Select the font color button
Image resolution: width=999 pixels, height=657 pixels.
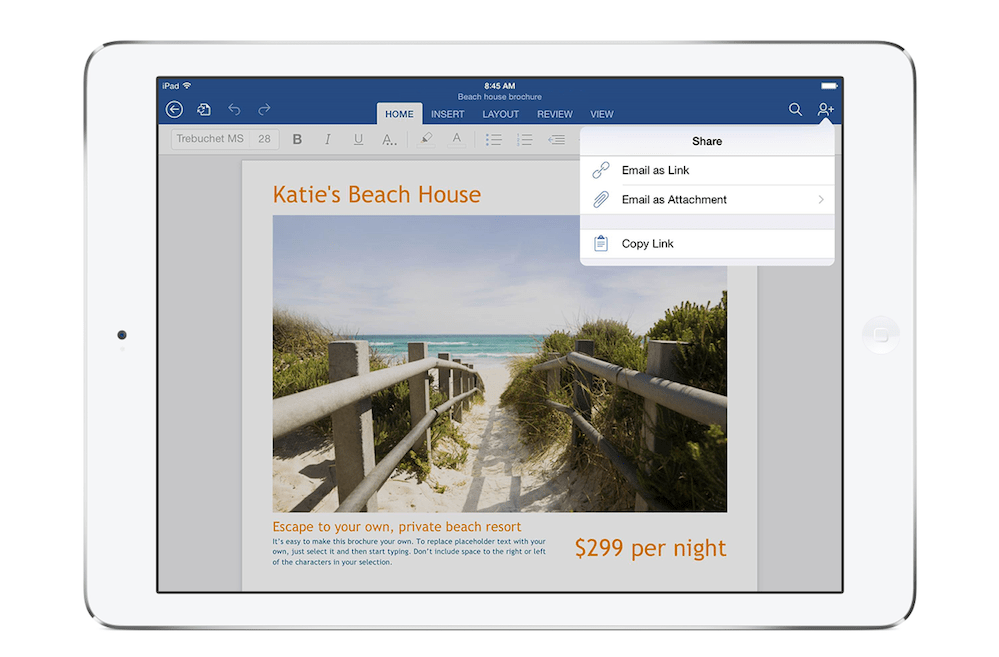[456, 140]
